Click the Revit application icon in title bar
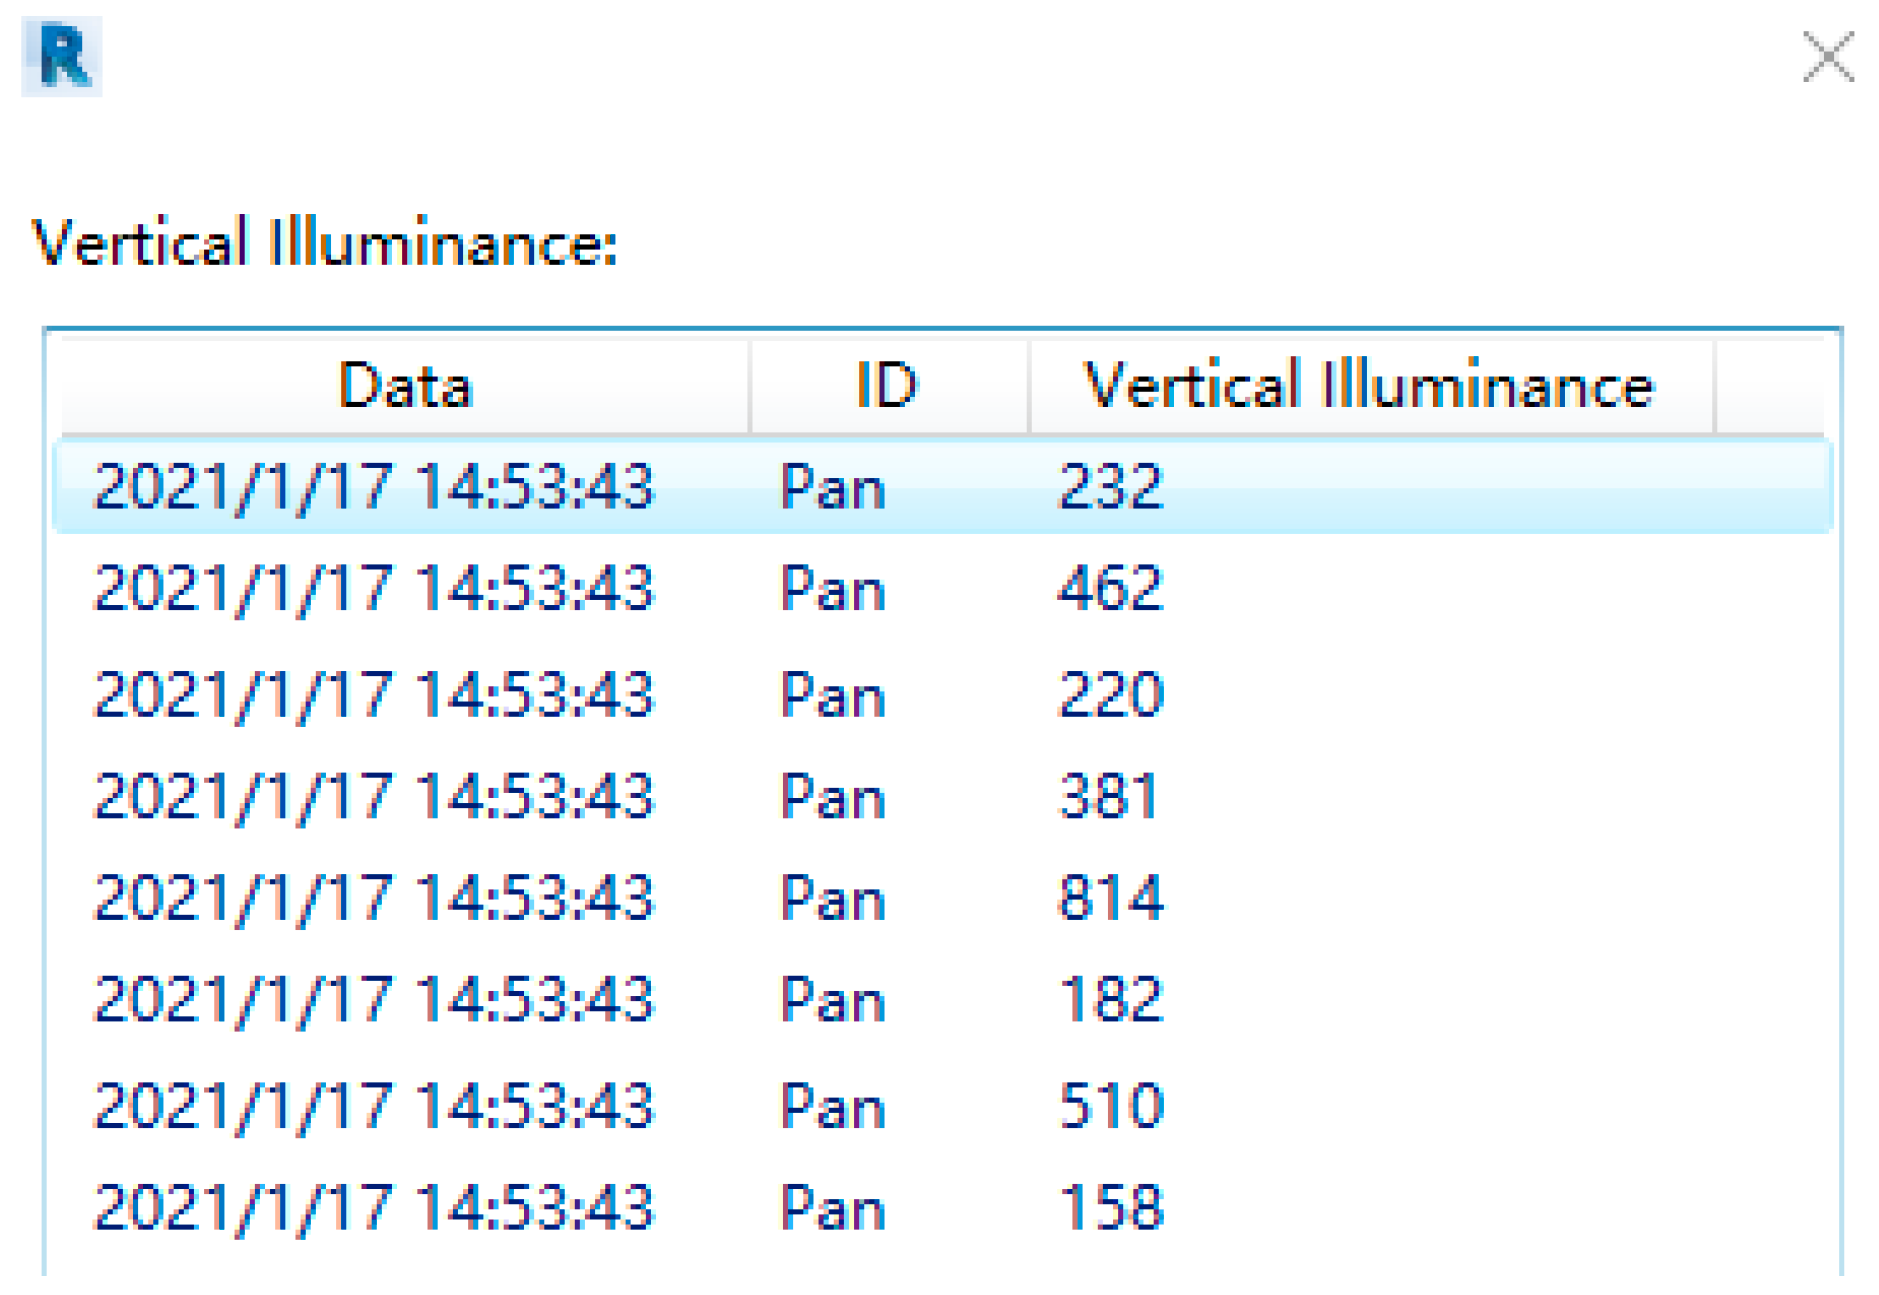1879x1295 pixels. coord(62,57)
